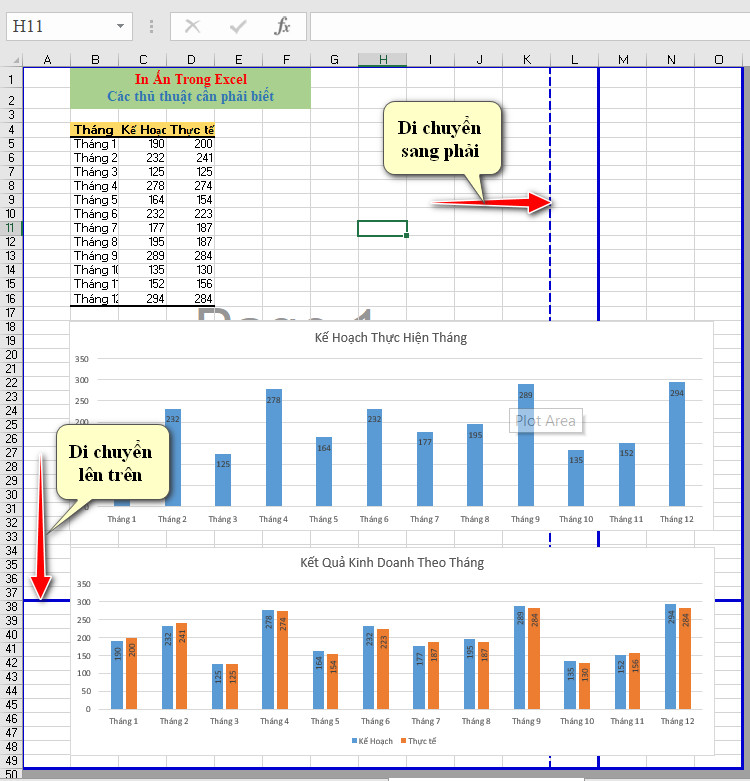Click the formula bar resize dots handle
This screenshot has height=781, width=750.
pos(151,26)
